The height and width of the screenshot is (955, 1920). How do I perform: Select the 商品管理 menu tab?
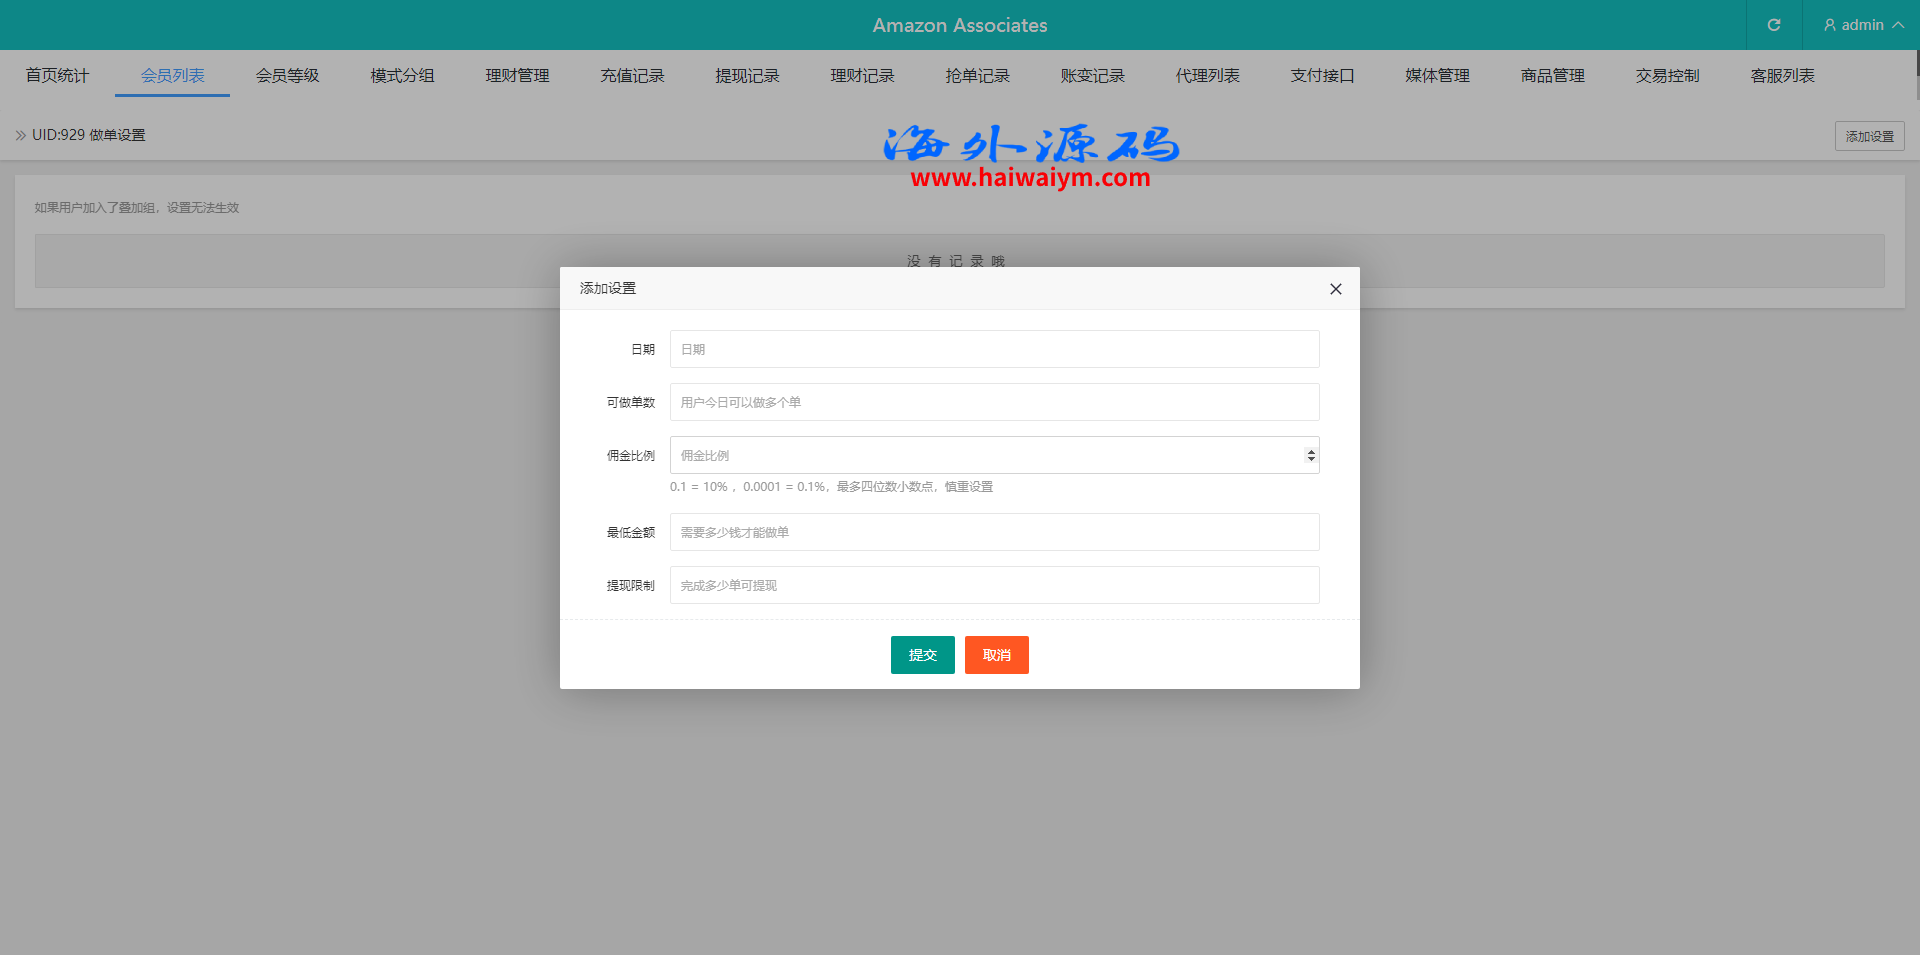point(1552,76)
